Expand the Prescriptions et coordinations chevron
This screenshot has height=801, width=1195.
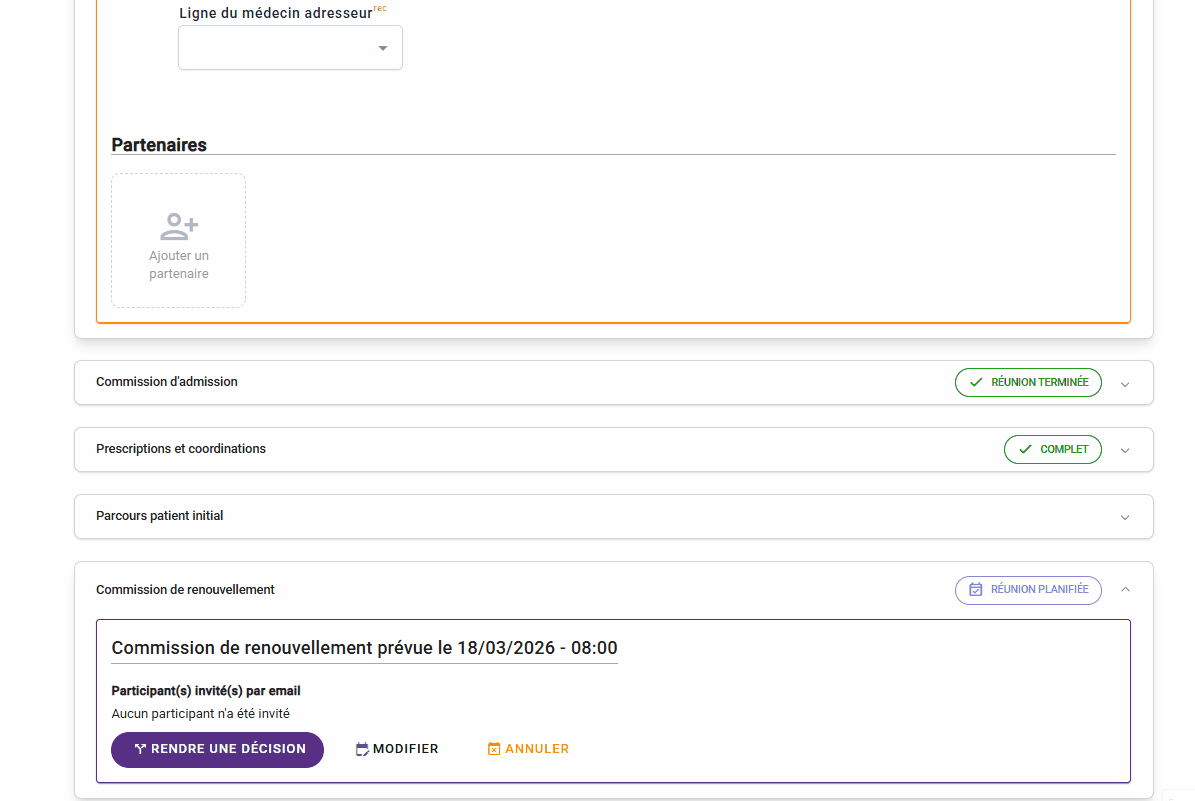point(1125,451)
